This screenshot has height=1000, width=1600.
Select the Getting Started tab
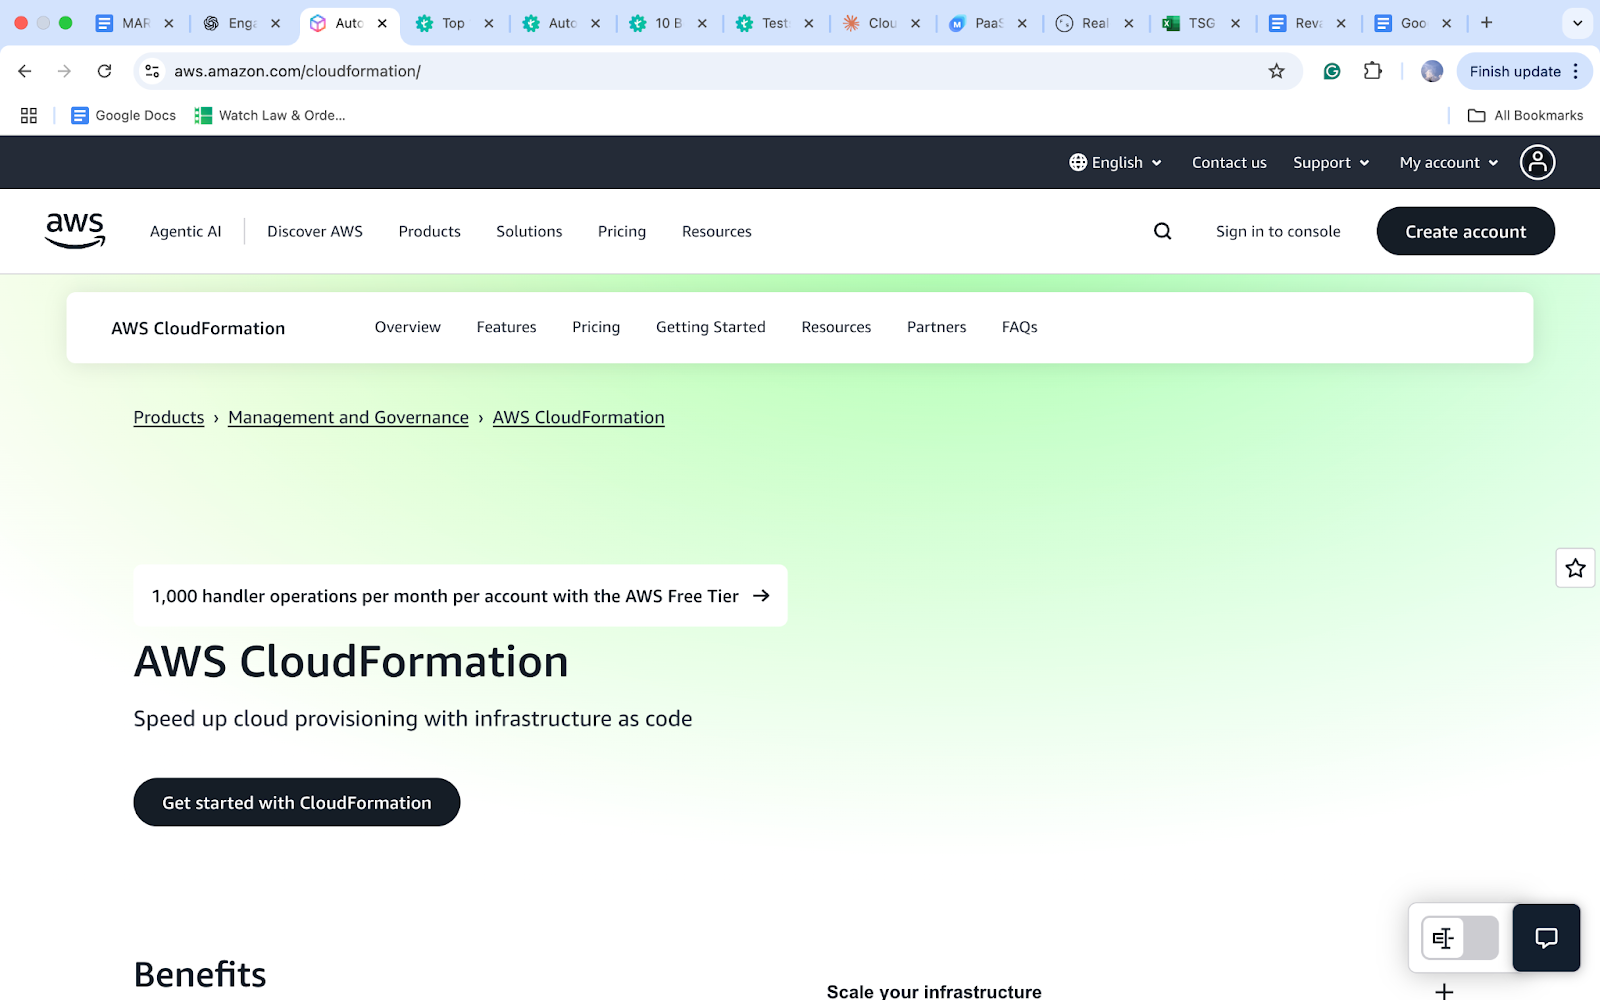pos(711,327)
